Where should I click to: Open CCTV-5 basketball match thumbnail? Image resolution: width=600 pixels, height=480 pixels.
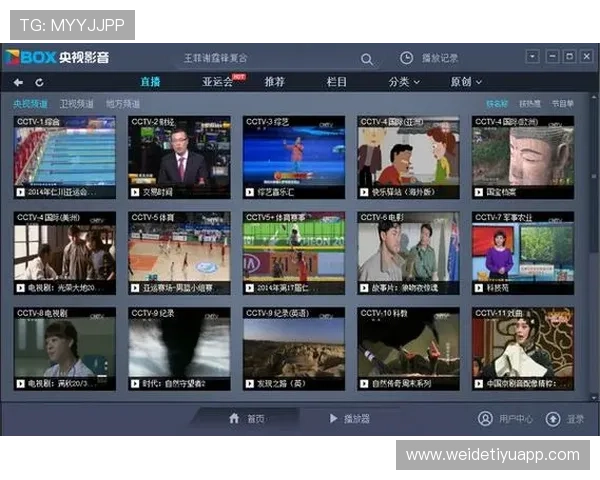(179, 253)
